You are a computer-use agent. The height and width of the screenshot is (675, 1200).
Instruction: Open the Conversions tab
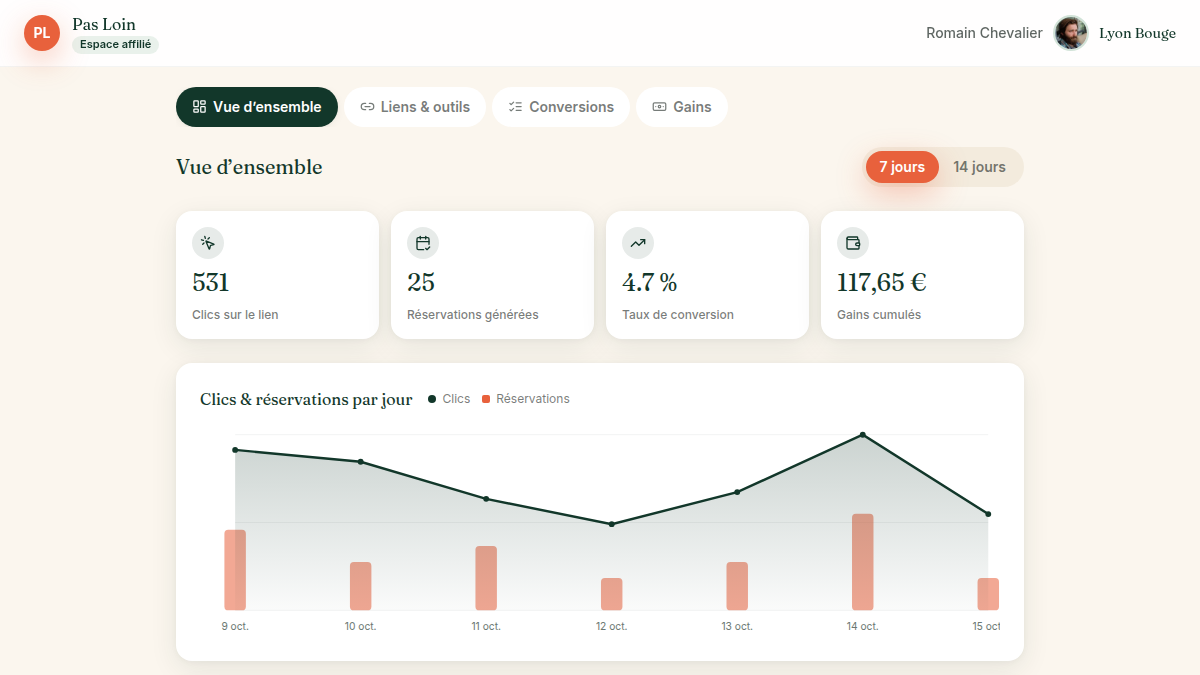click(561, 107)
